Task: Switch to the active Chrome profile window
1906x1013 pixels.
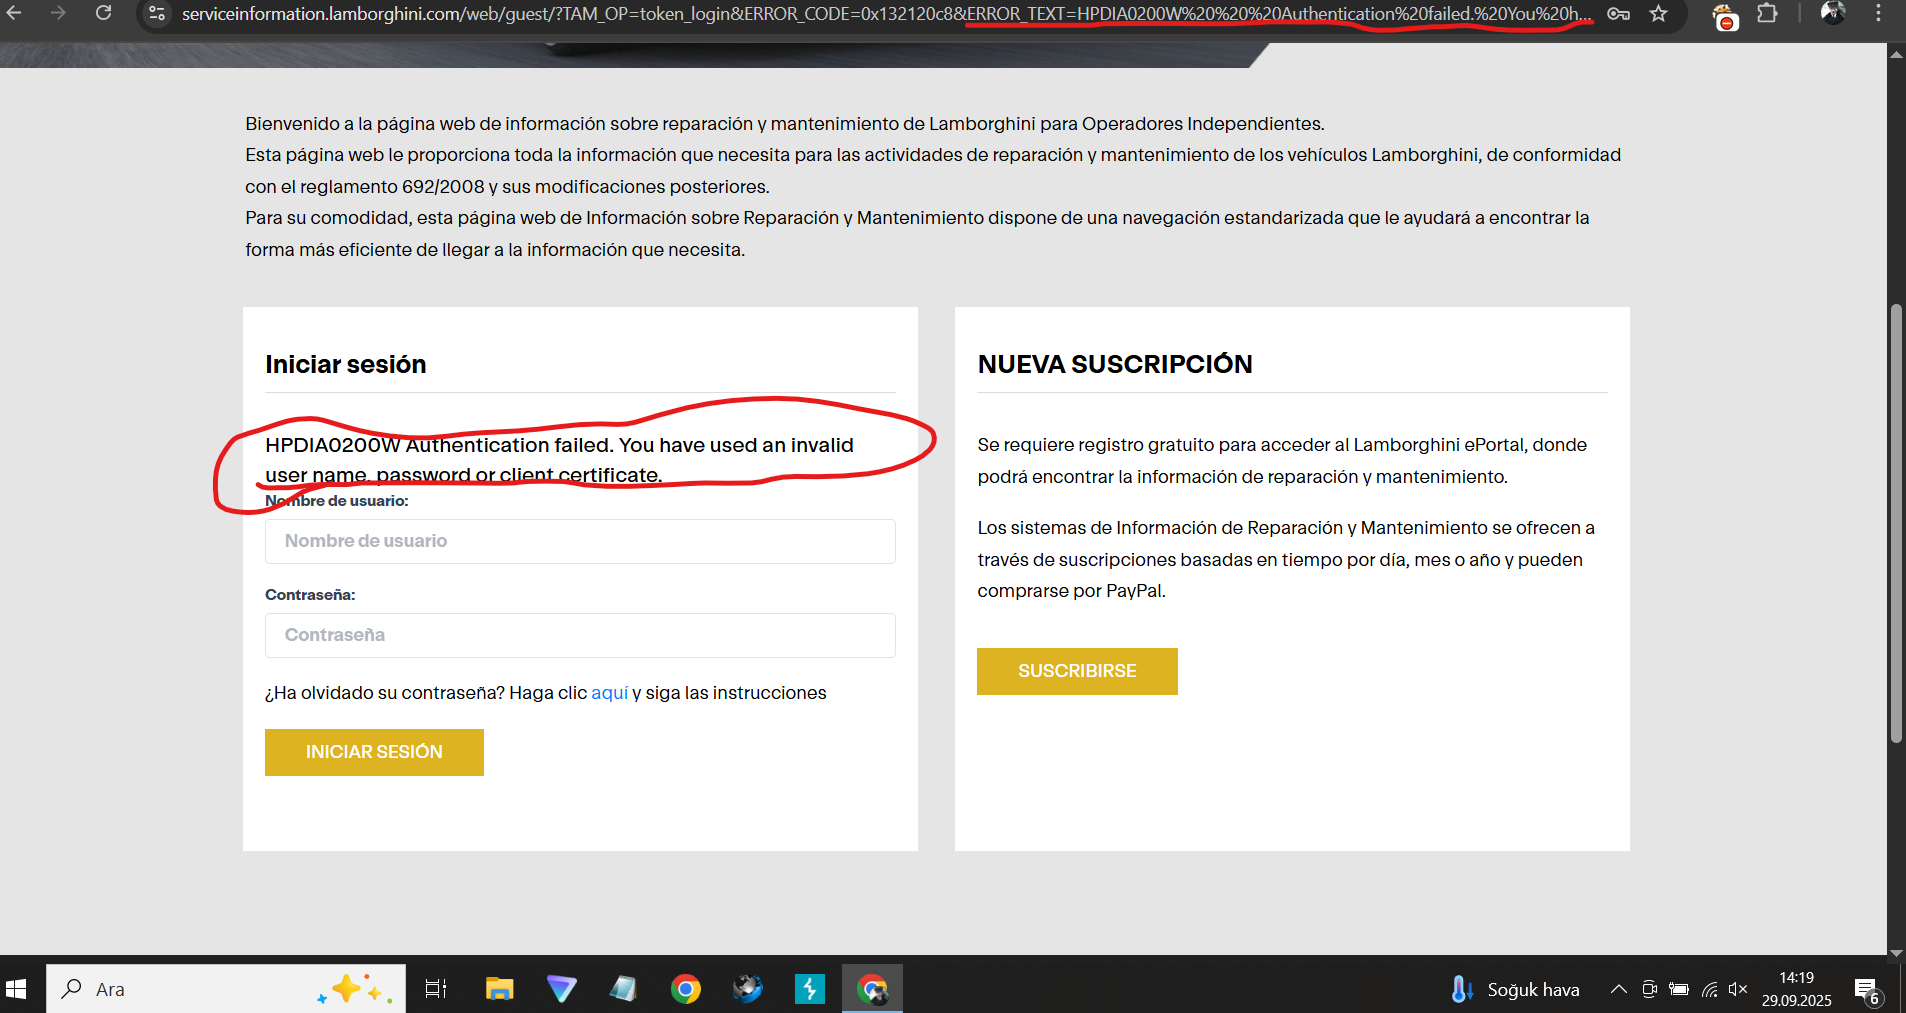Action: [873, 989]
